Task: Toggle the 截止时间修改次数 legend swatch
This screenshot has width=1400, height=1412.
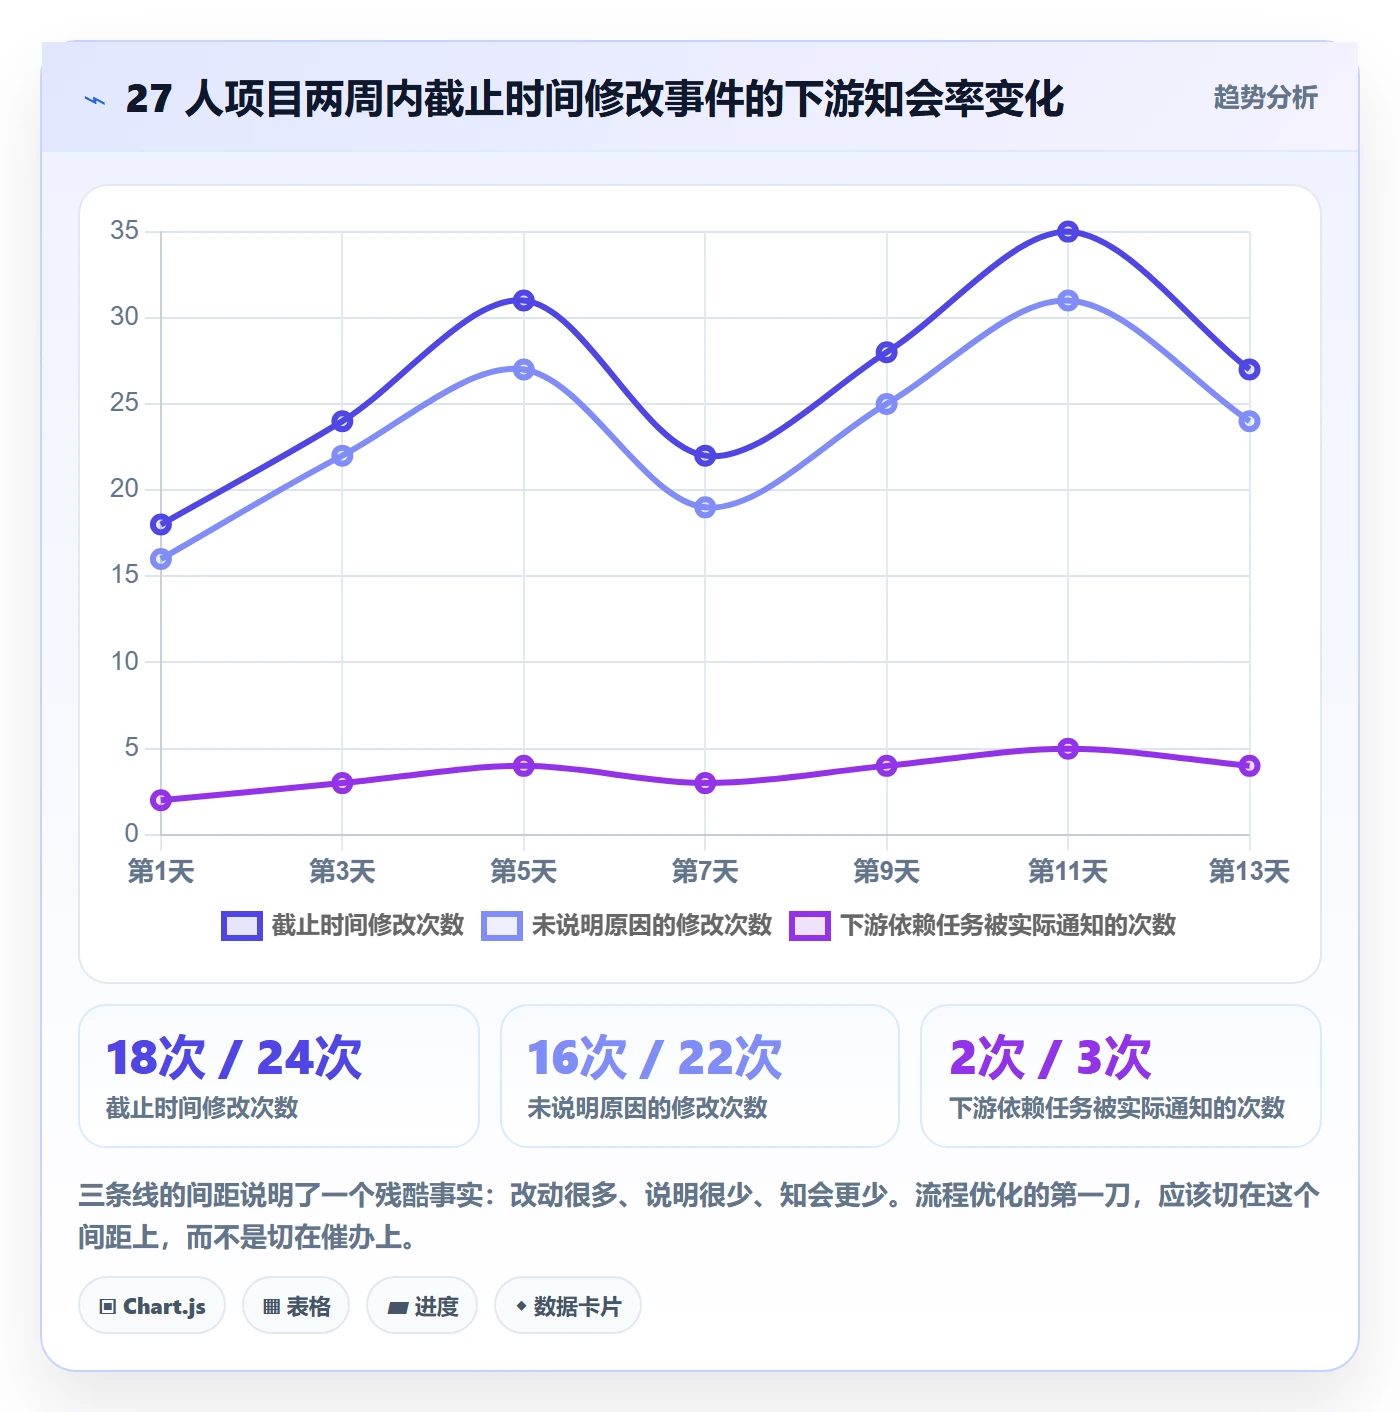Action: 242,926
